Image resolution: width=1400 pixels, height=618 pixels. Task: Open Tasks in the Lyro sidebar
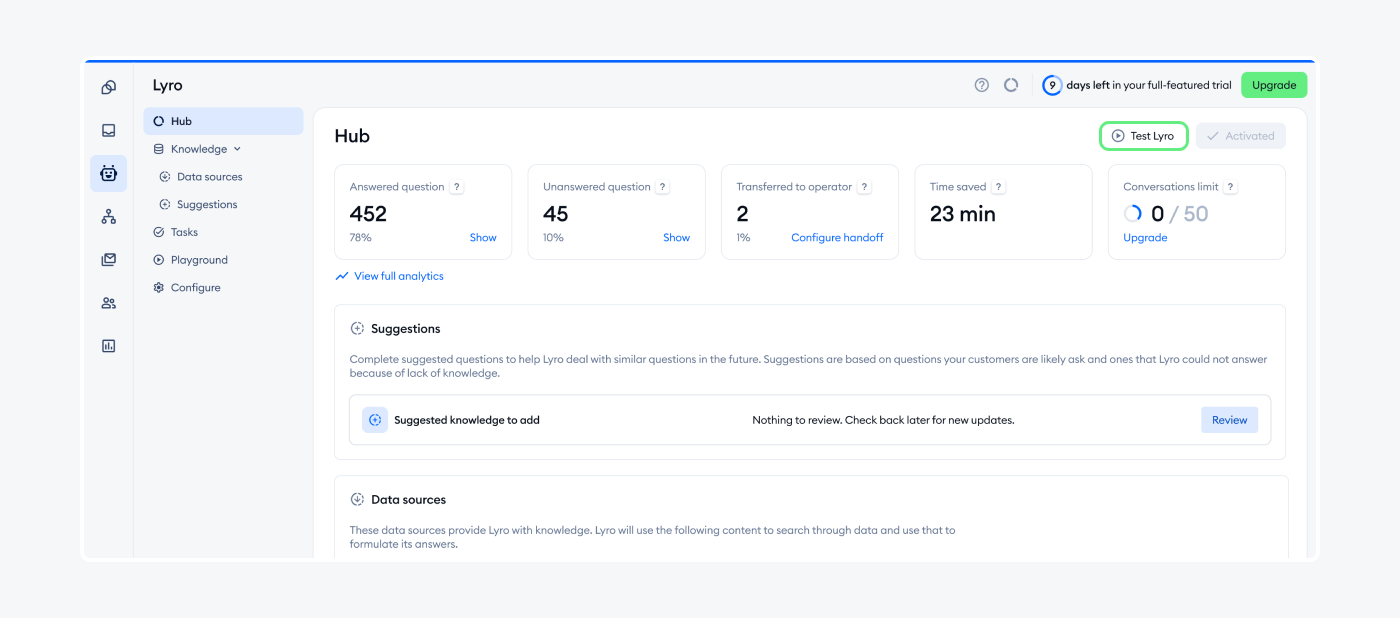tap(184, 232)
